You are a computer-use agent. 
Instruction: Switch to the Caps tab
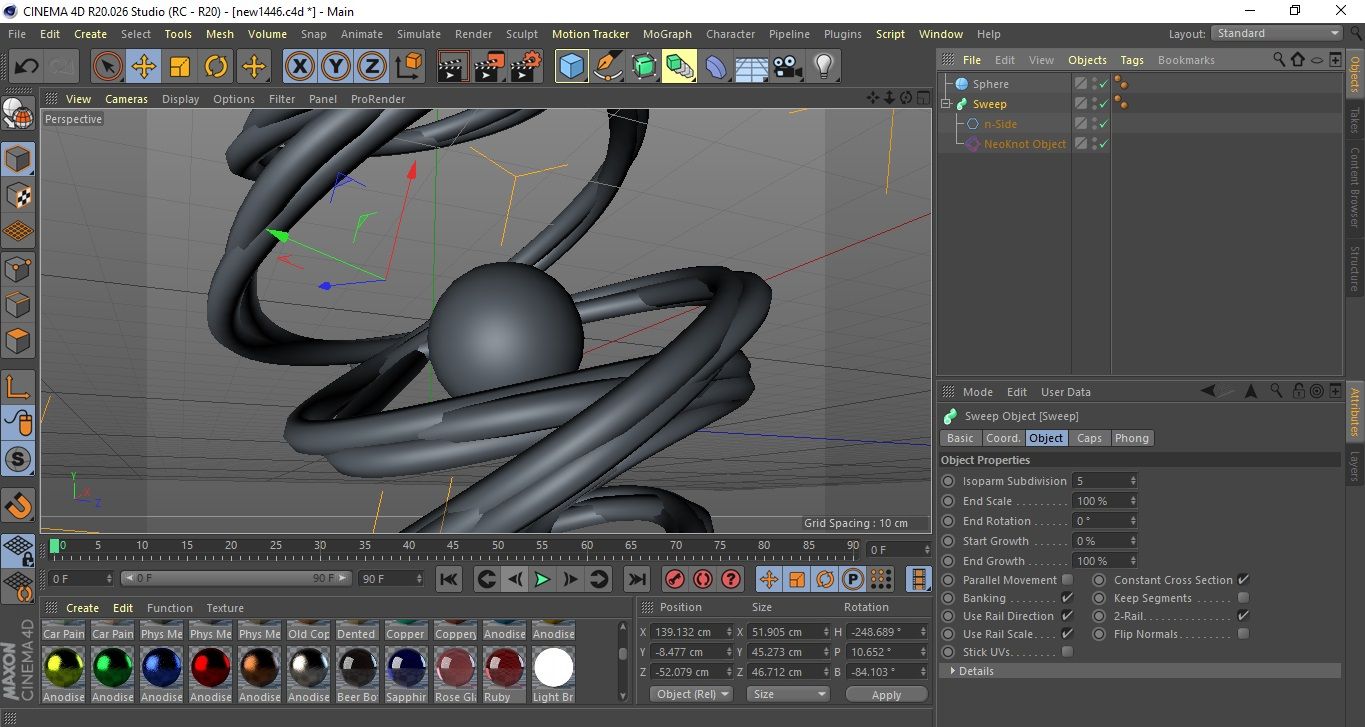tap(1089, 438)
